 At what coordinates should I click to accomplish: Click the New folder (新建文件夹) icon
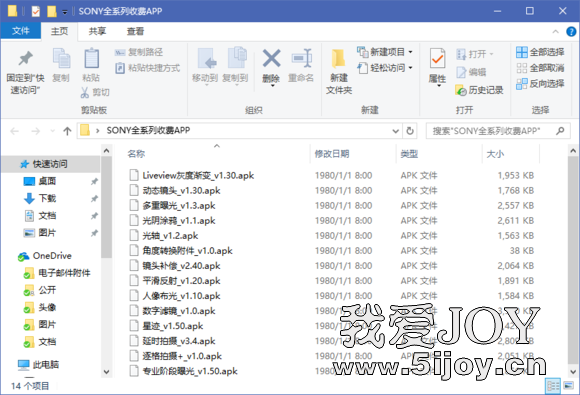point(338,58)
